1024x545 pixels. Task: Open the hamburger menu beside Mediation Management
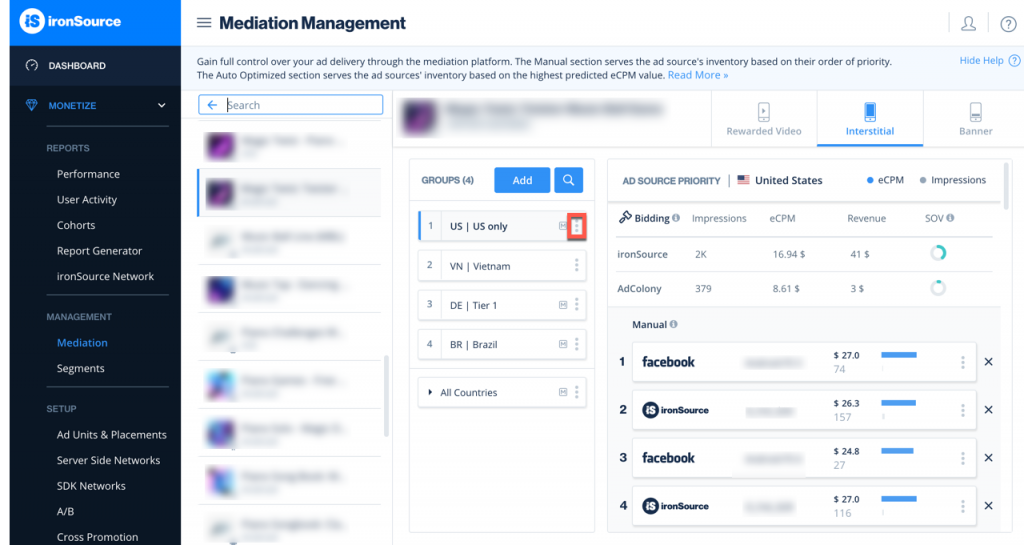[204, 23]
